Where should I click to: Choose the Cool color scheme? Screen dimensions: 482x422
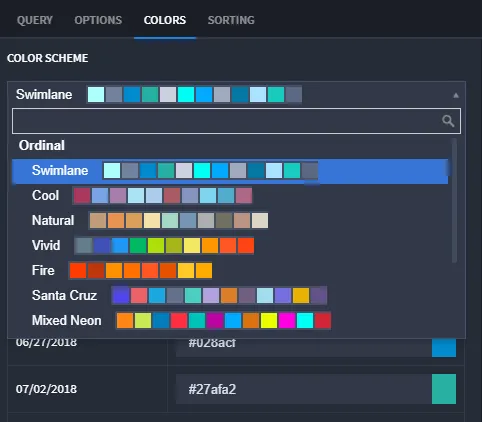pos(230,196)
